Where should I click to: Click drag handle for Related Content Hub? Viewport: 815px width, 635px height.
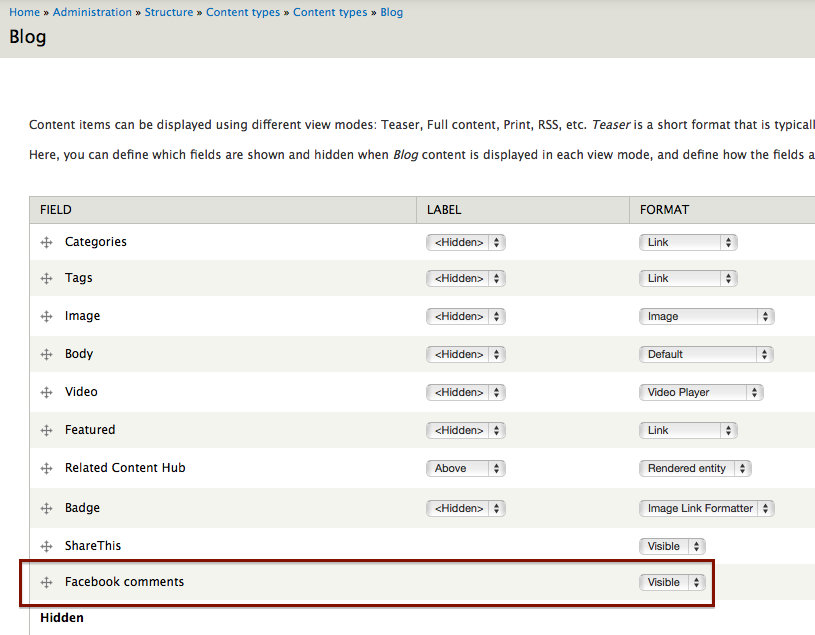46,469
